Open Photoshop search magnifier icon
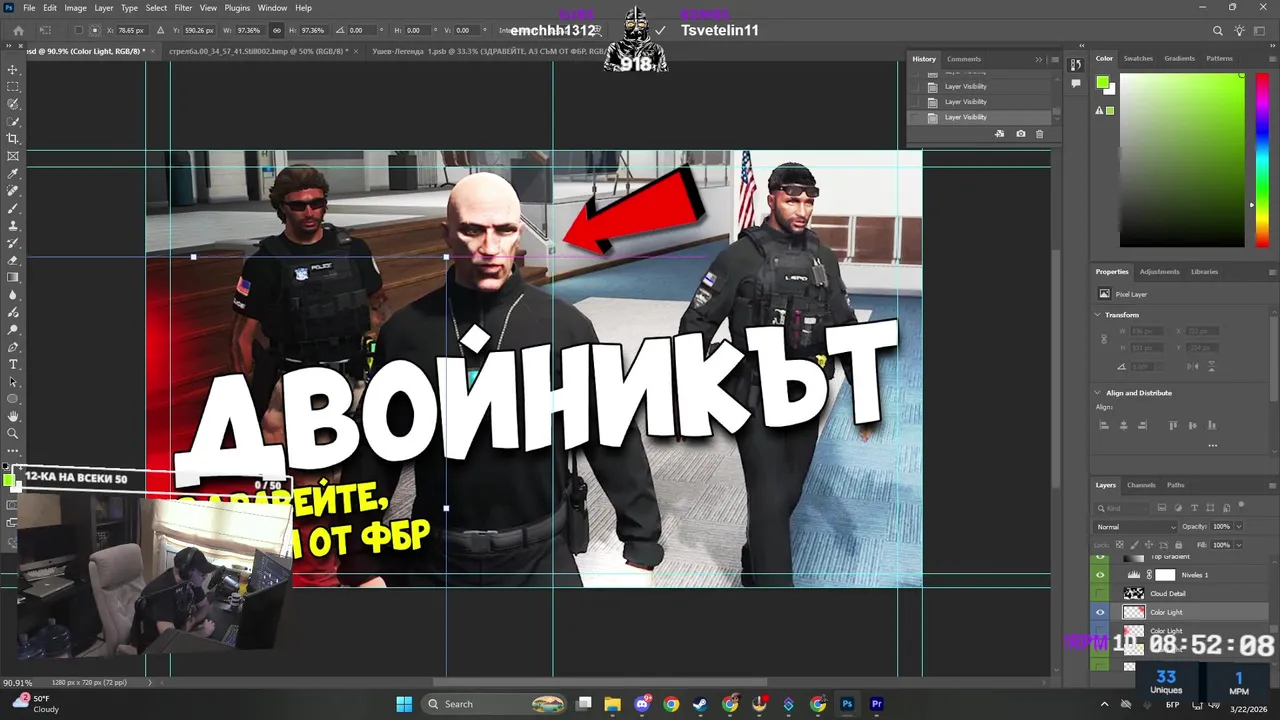Viewport: 1280px width, 720px height. pos(1217,31)
